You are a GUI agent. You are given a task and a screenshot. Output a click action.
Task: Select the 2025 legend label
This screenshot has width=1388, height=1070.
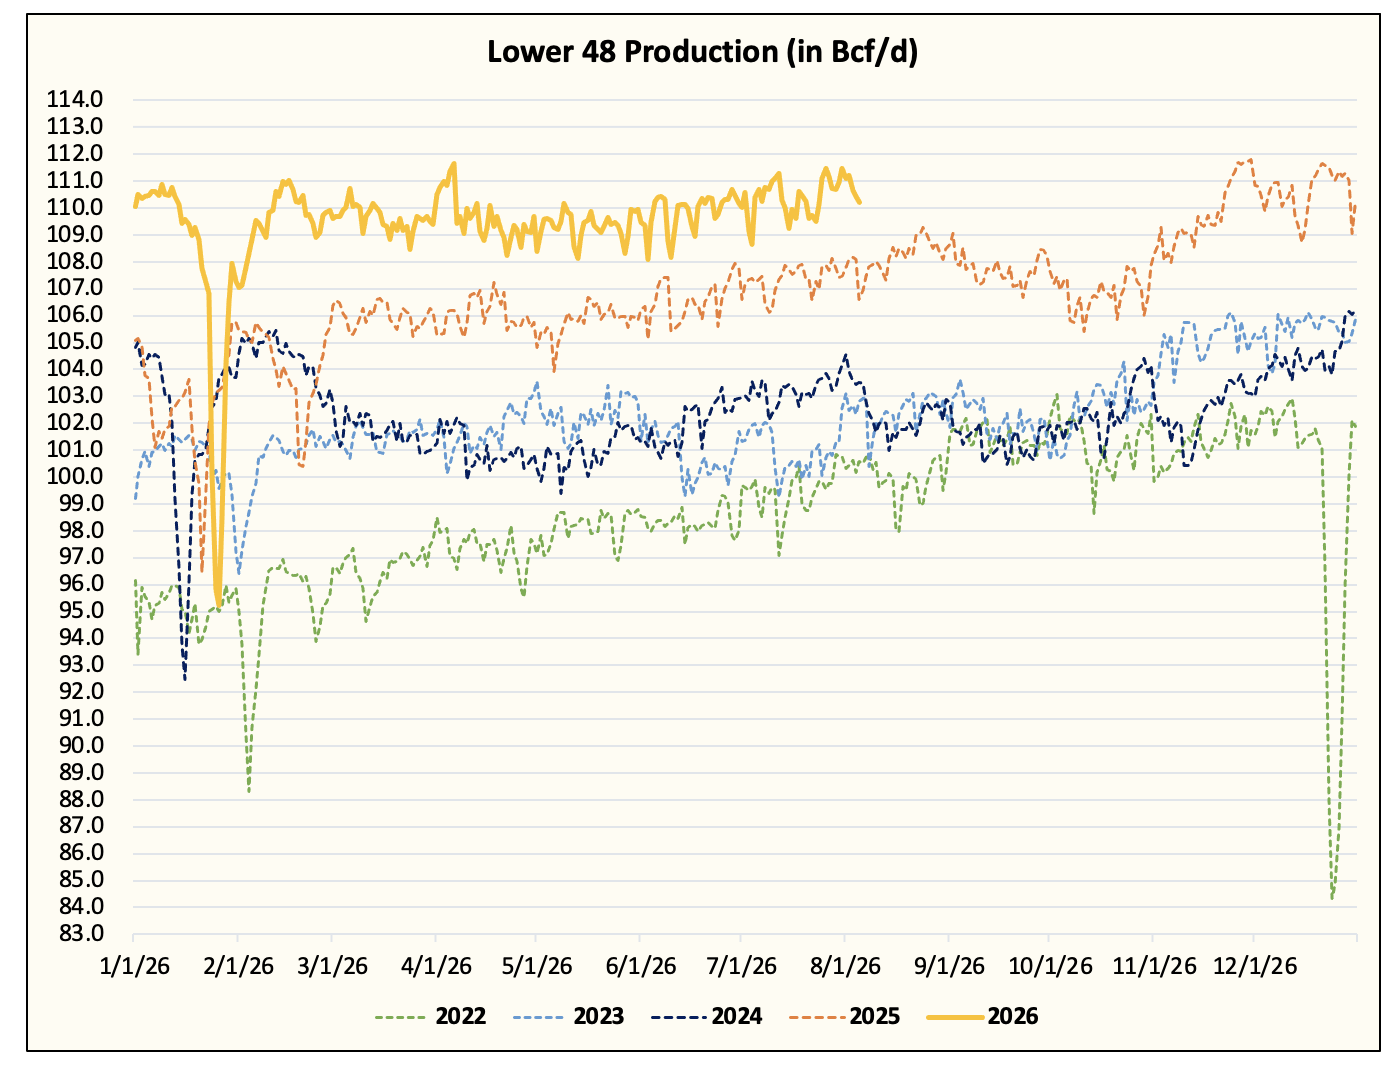(875, 1017)
